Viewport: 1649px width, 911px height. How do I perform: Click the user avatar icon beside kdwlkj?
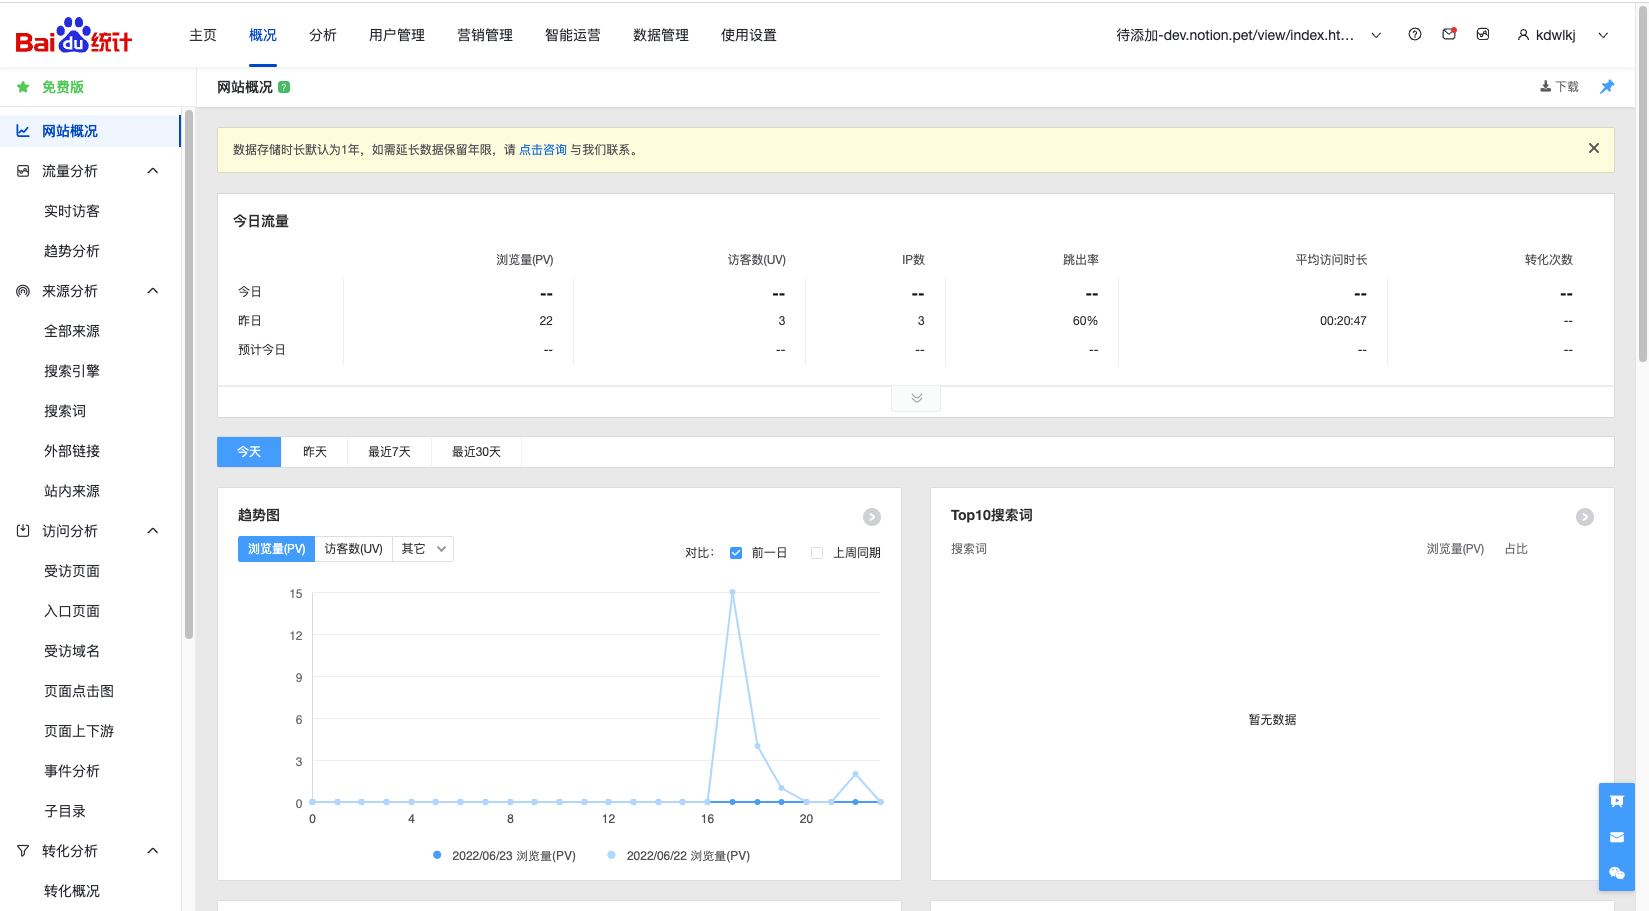(x=1523, y=35)
